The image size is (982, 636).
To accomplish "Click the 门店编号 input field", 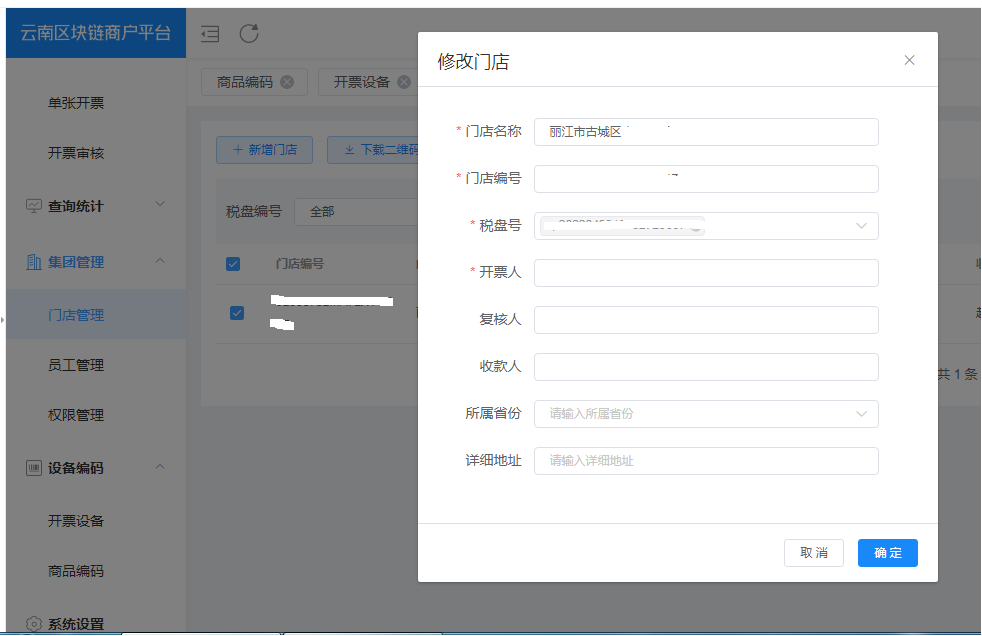I will (706, 179).
